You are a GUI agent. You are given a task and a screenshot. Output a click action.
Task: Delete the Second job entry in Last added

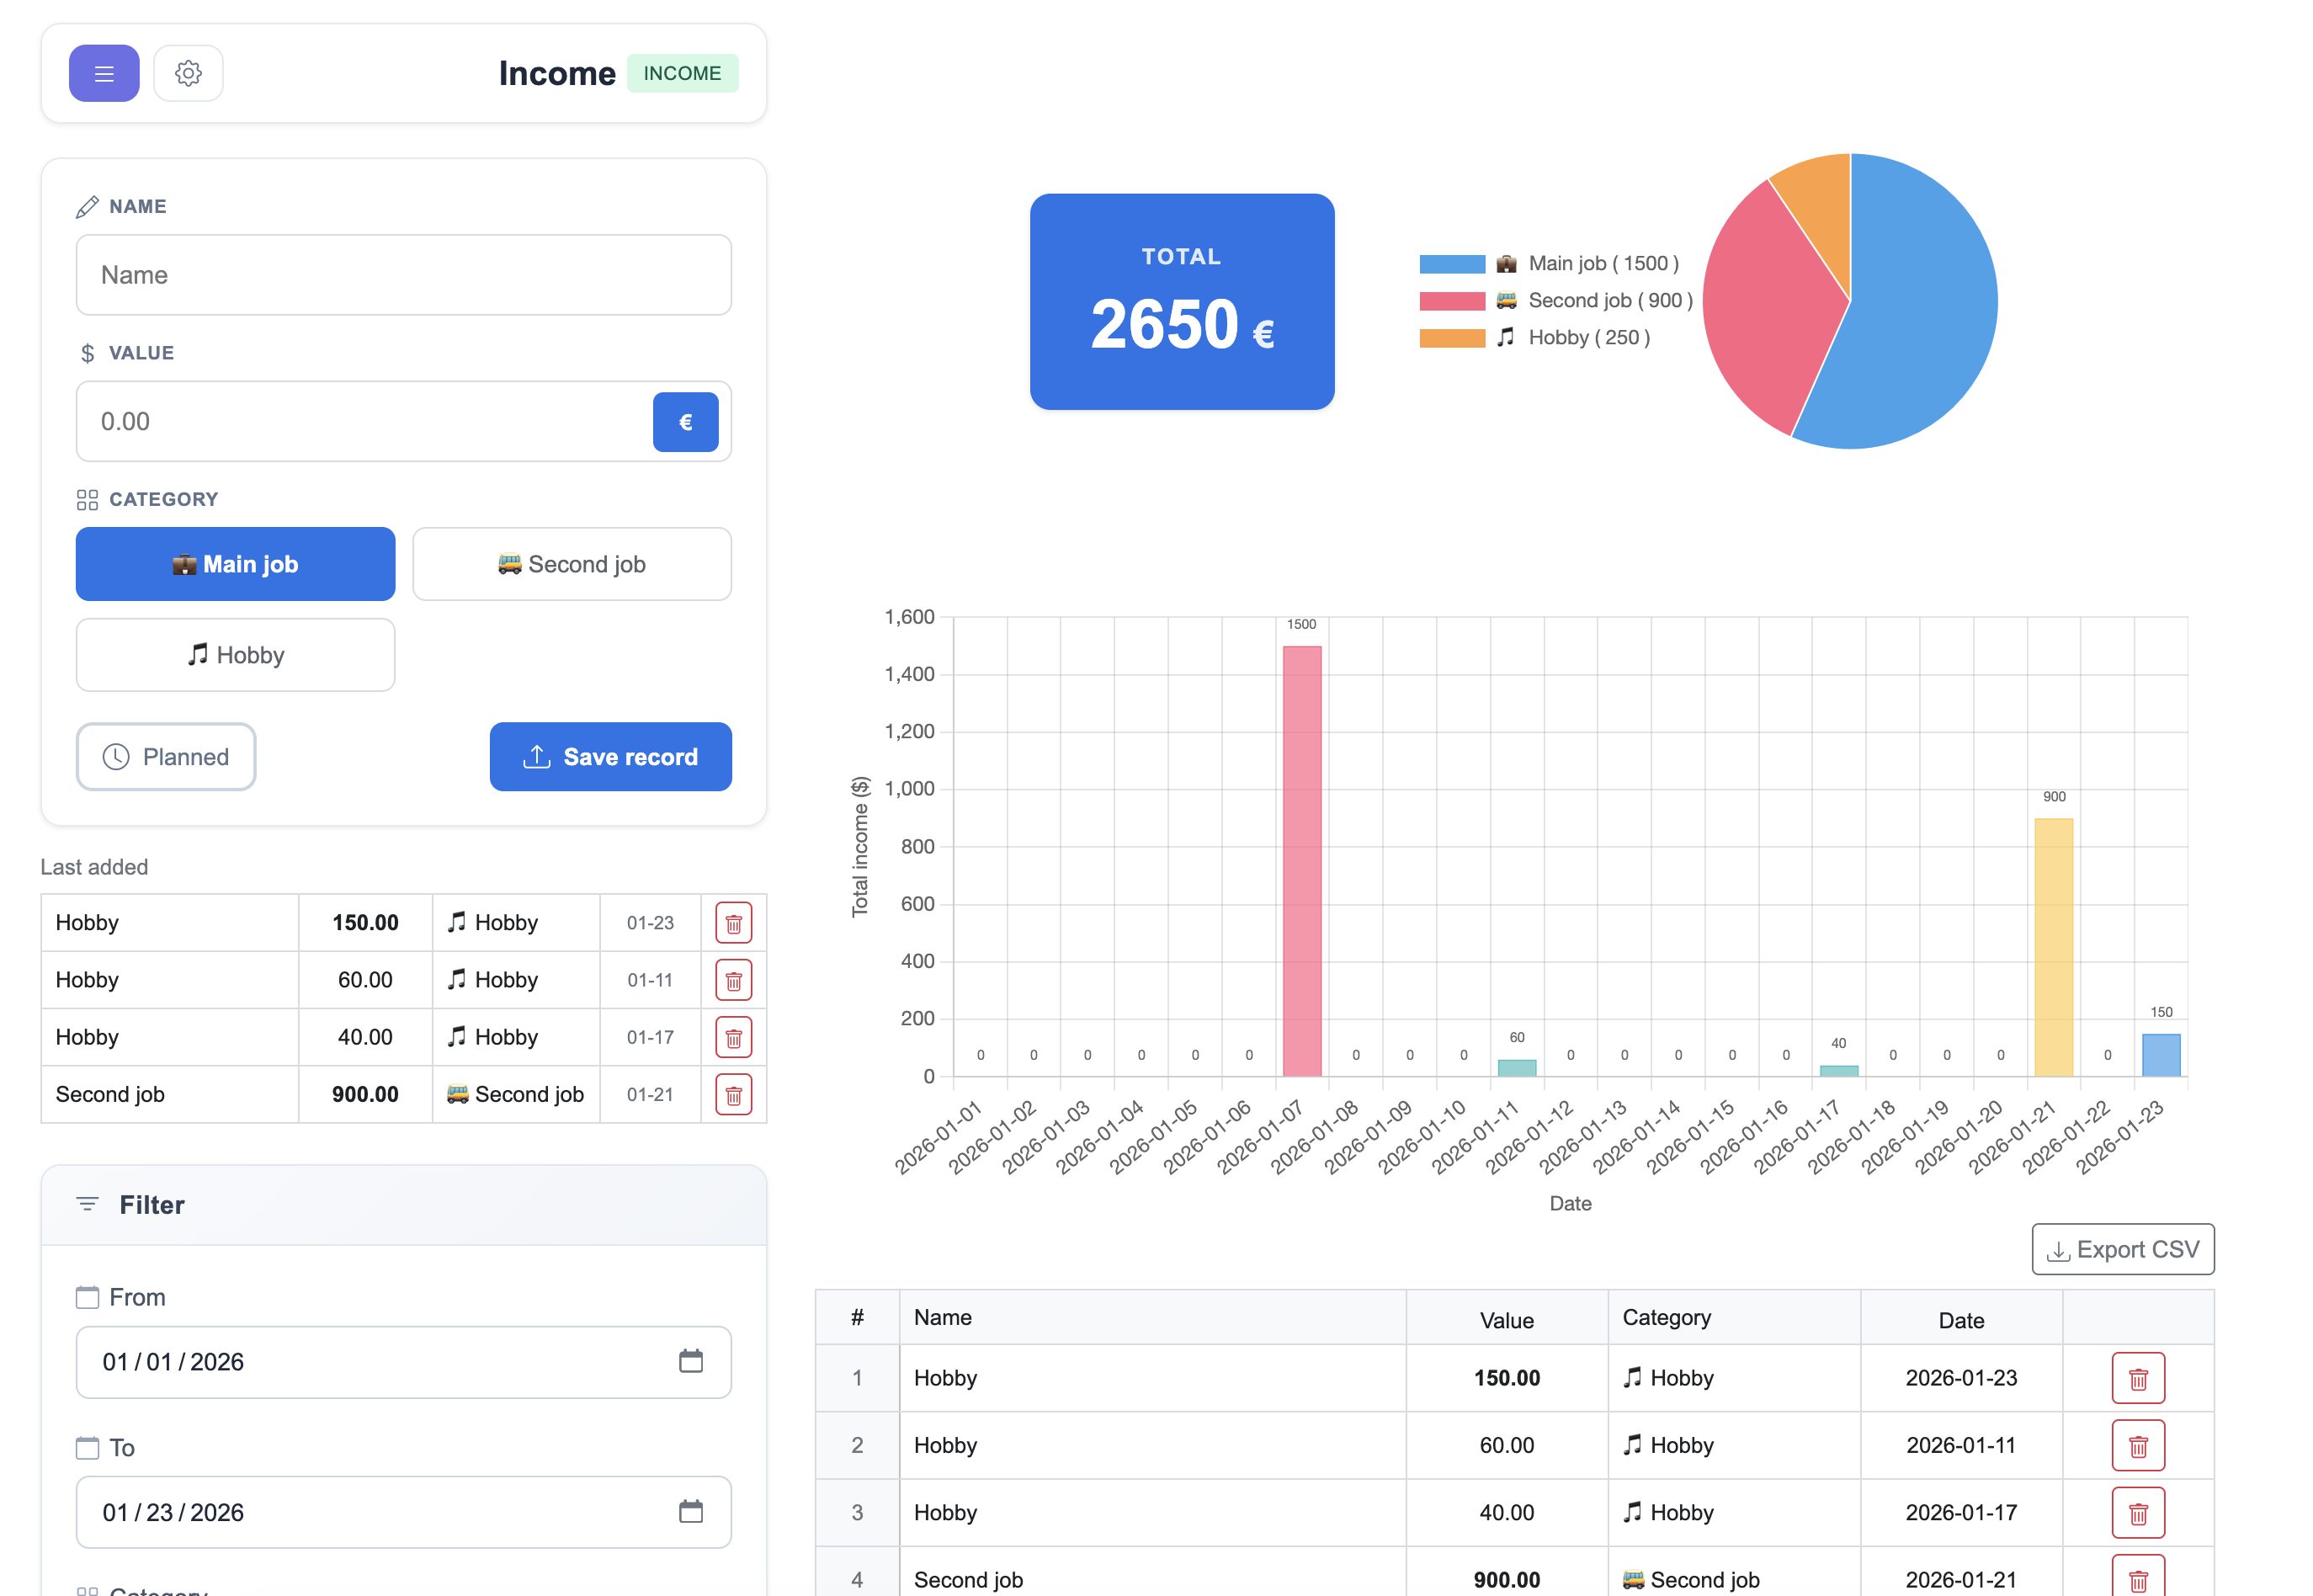[x=733, y=1094]
